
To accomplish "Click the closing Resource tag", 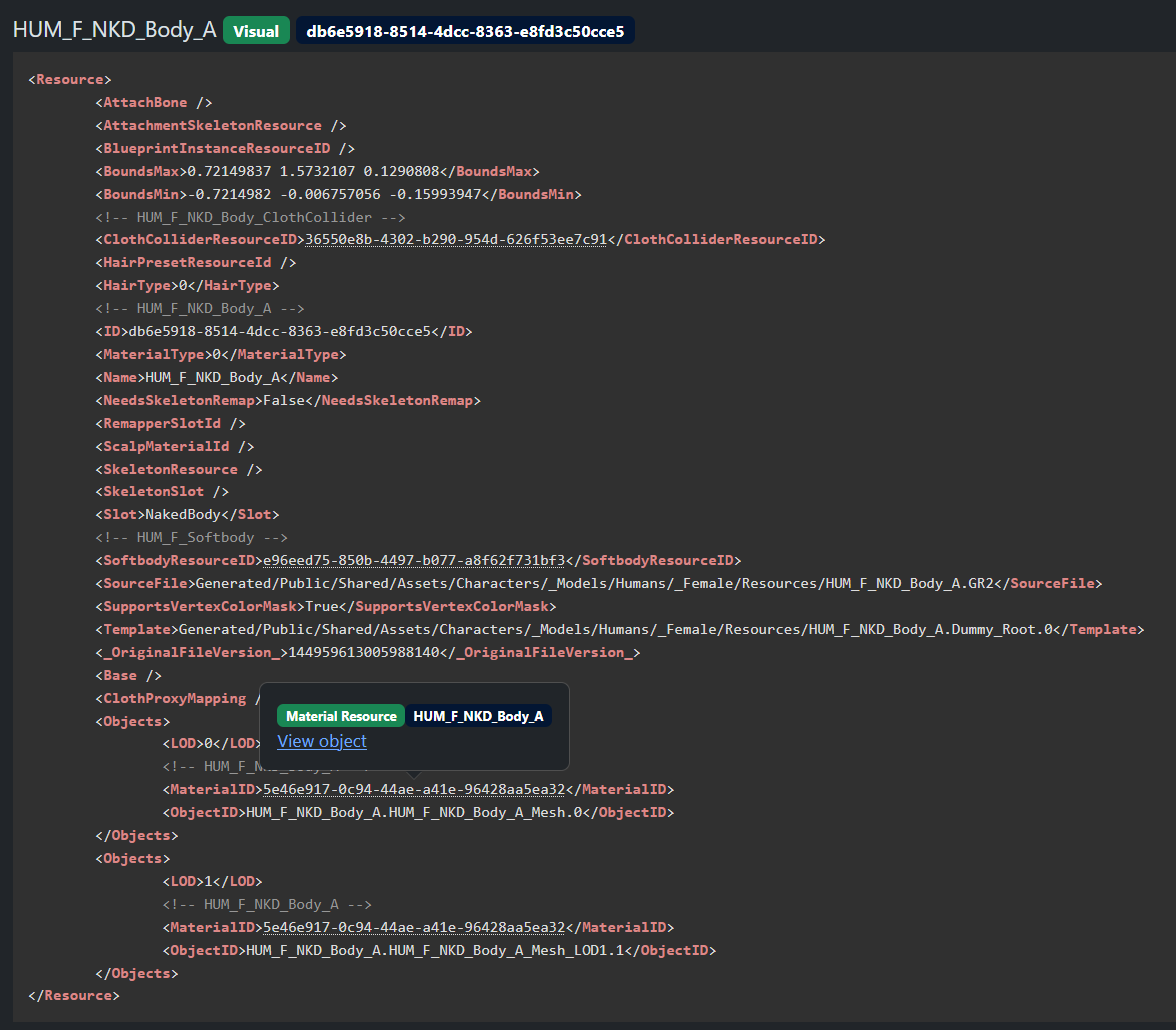I will (74, 995).
